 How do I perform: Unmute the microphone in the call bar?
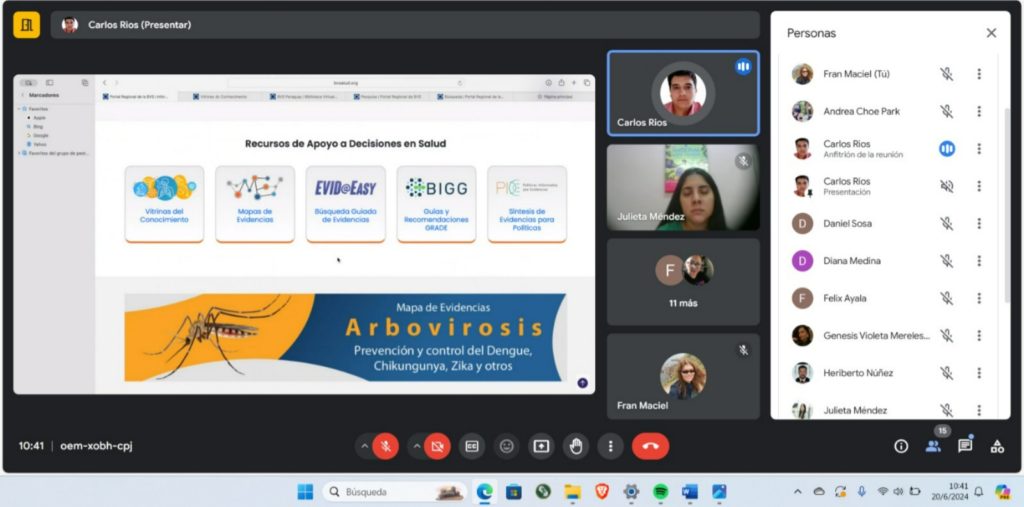tap(386, 446)
